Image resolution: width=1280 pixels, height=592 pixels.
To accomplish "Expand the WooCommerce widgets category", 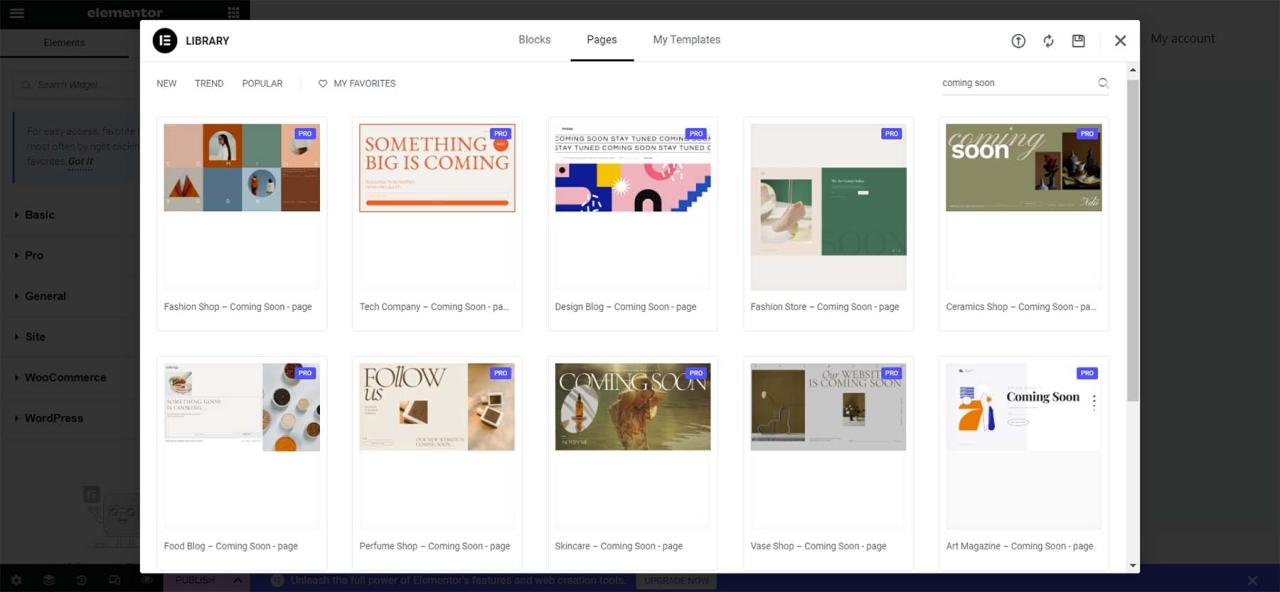I will coord(65,378).
